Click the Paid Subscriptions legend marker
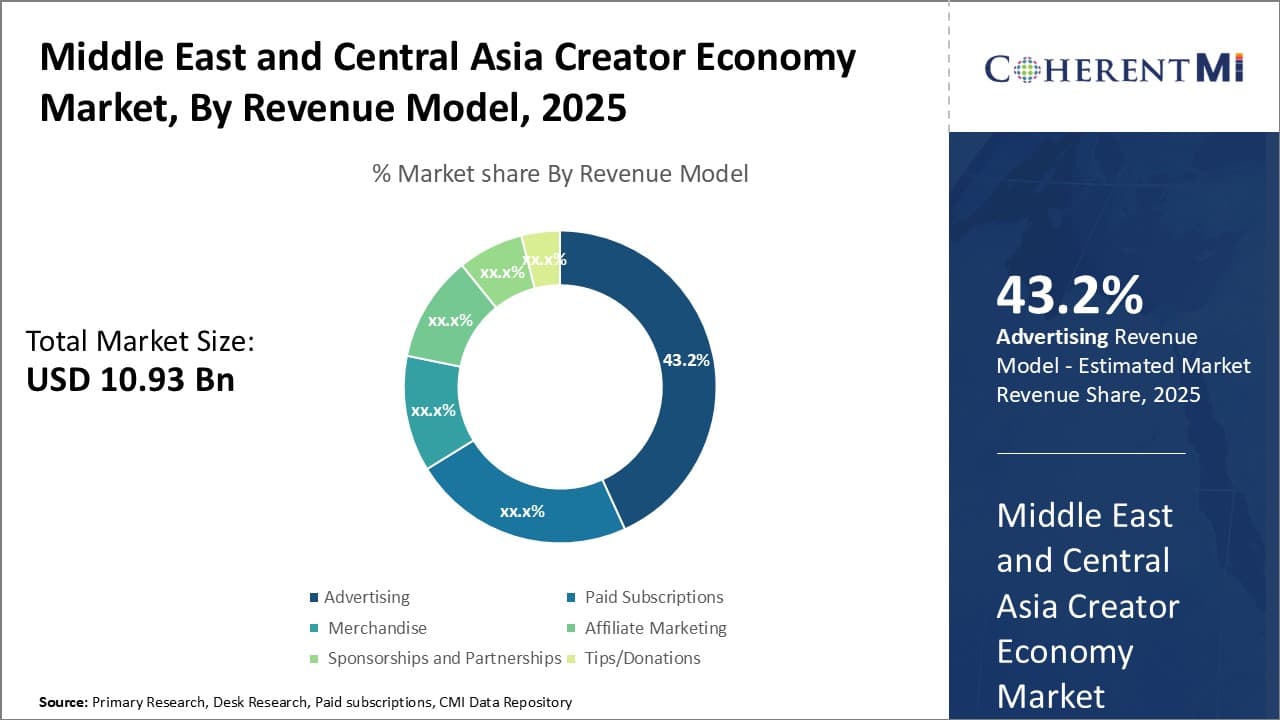This screenshot has height=720, width=1280. [x=572, y=597]
